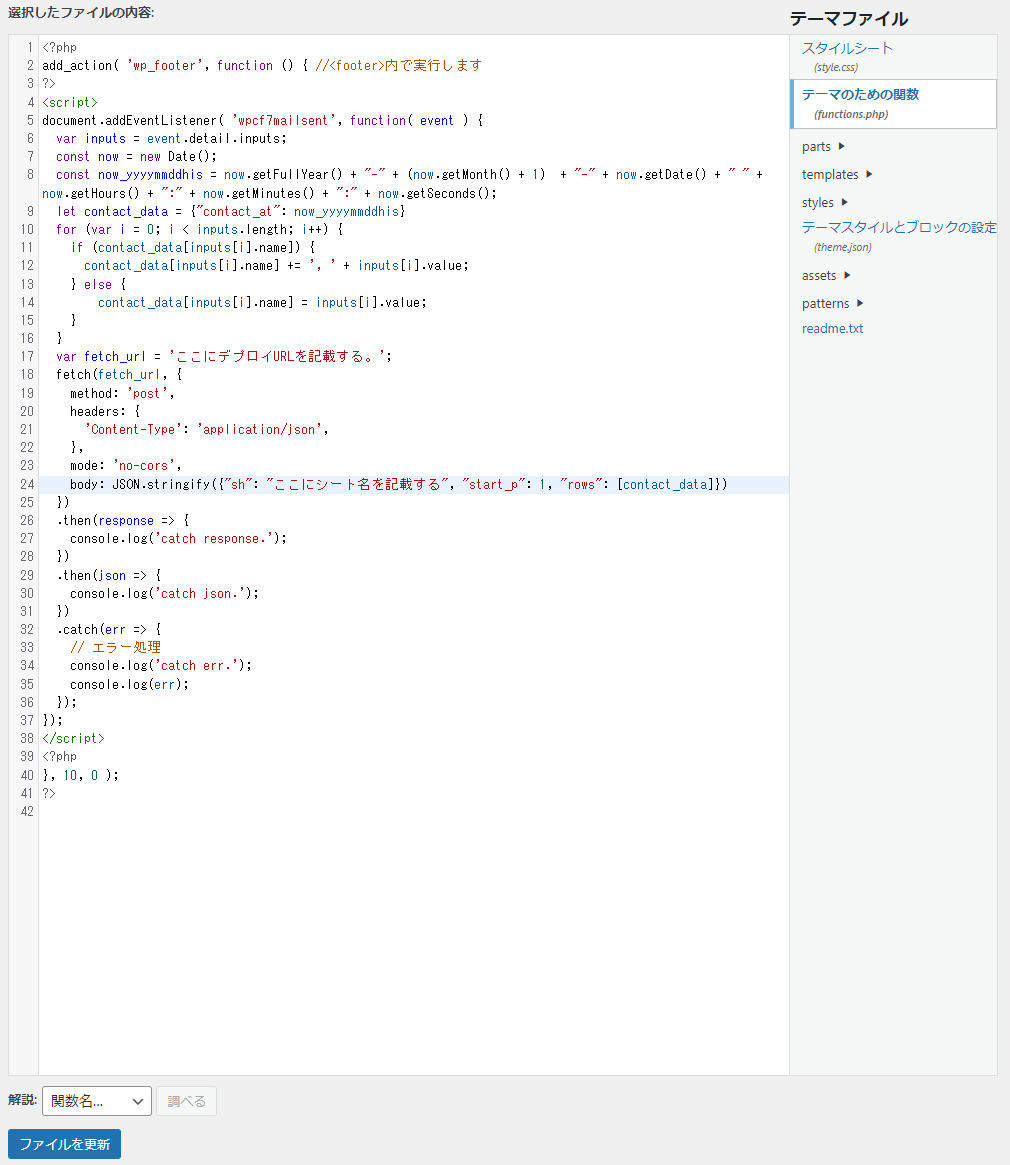Open the 関数名... lookup dropdown
1010x1165 pixels.
coord(97,1101)
